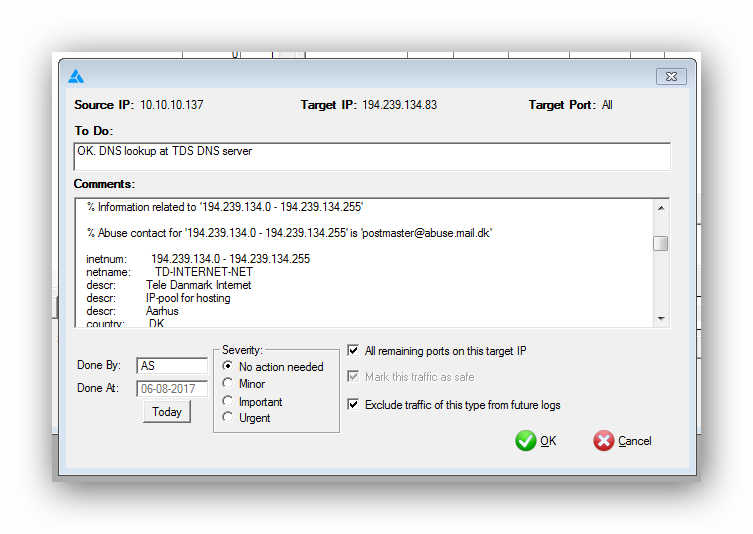Viewport: 753px width, 534px height.
Task: Click the Today button
Action: click(167, 412)
